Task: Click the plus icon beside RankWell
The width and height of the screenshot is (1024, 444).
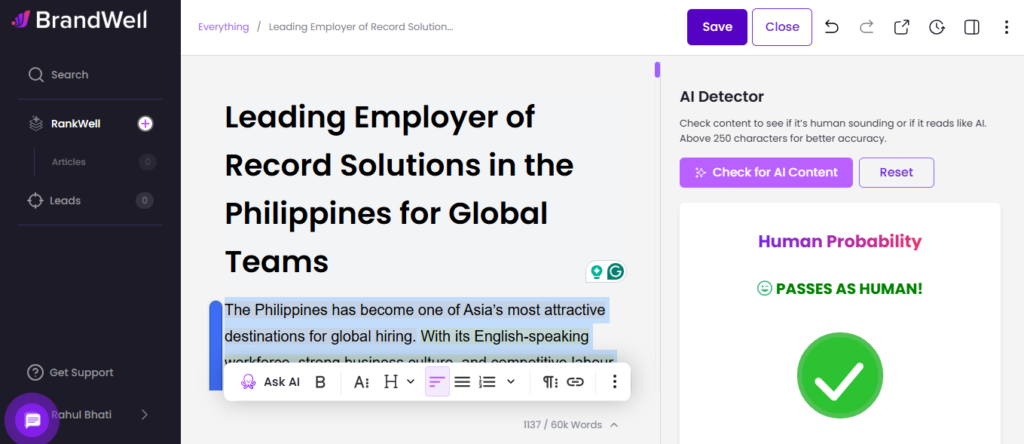Action: (x=145, y=124)
